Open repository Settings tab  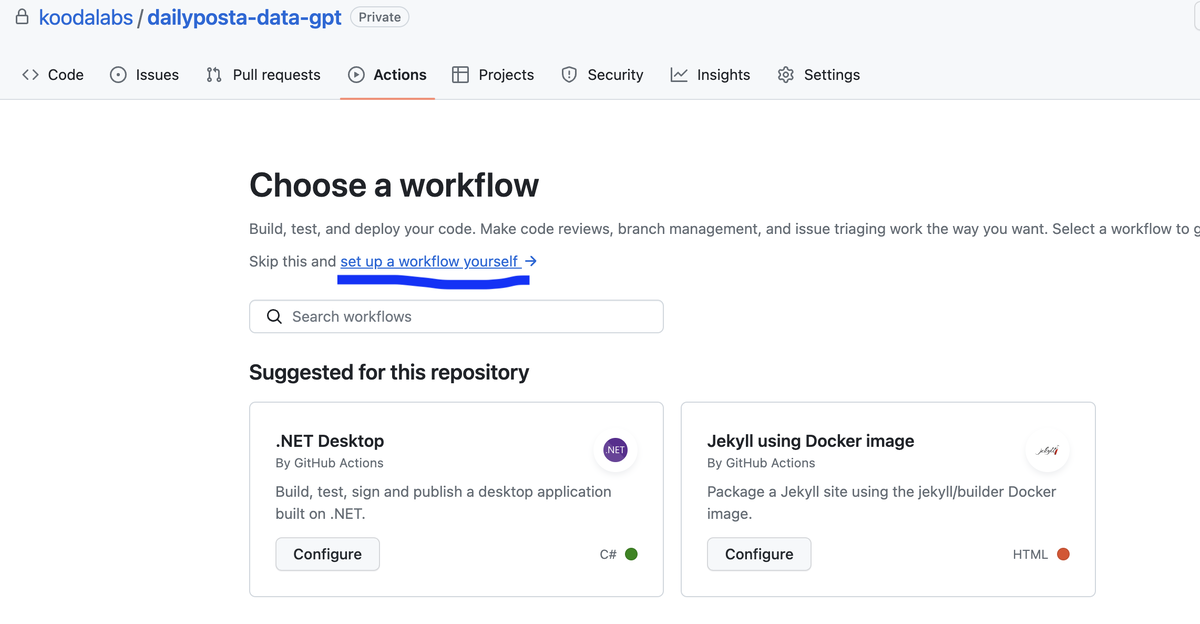point(819,75)
